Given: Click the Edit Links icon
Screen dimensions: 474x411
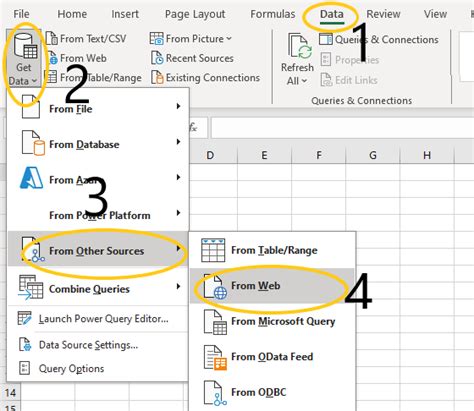Looking at the screenshot, I should click(x=326, y=80).
